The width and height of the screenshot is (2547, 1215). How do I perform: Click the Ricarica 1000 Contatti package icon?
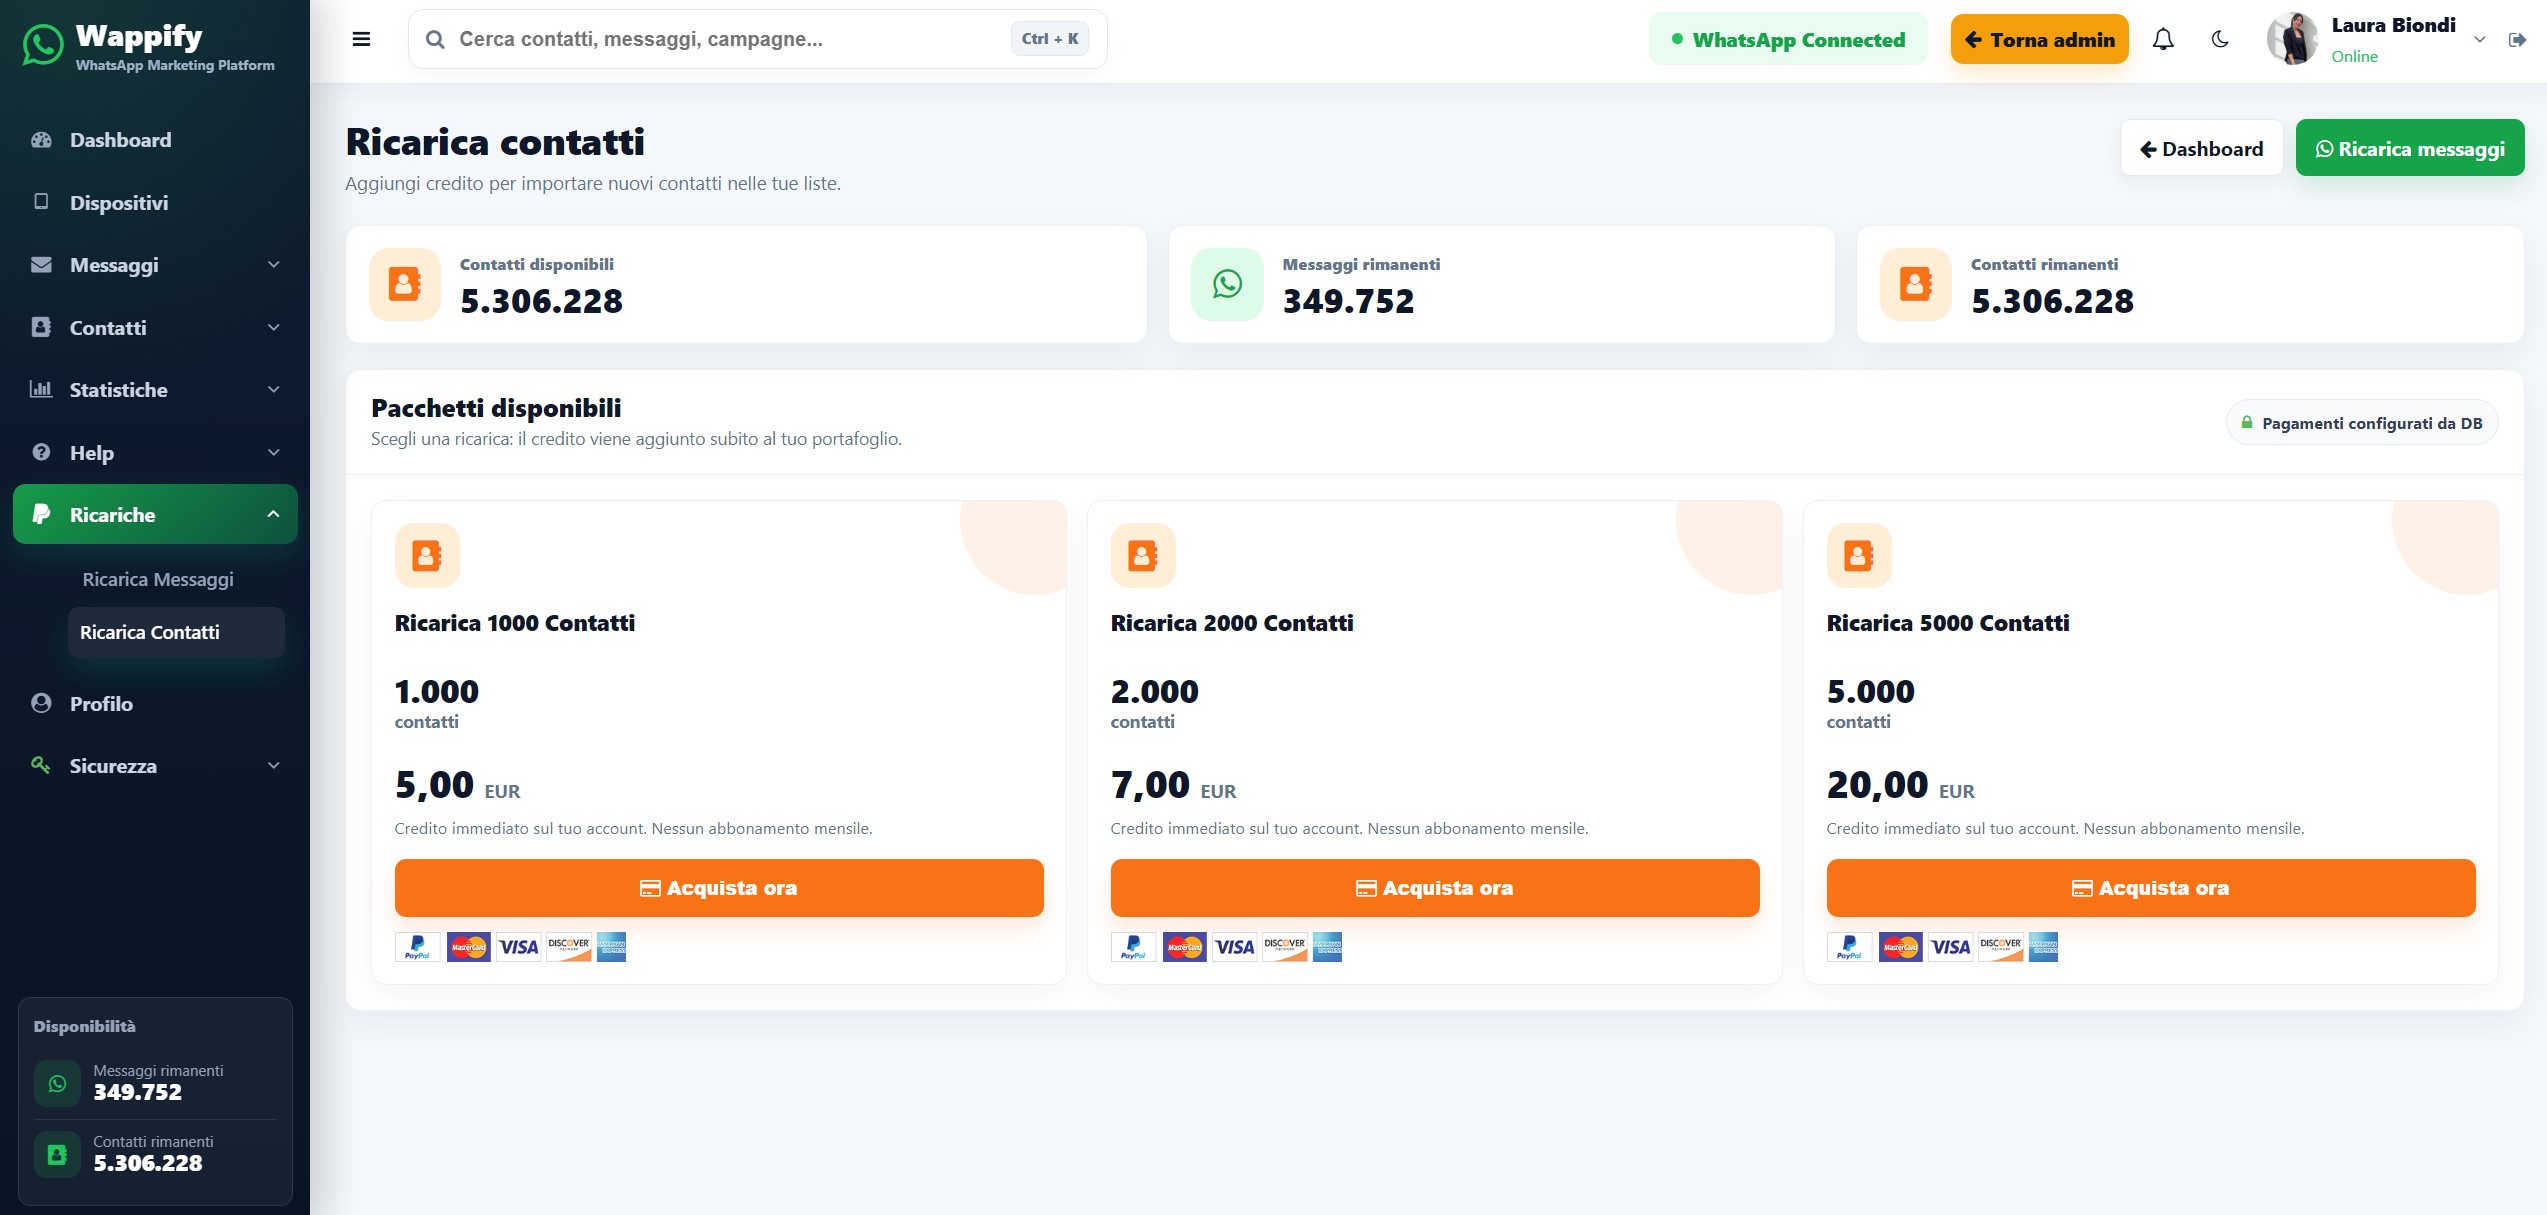(x=427, y=555)
